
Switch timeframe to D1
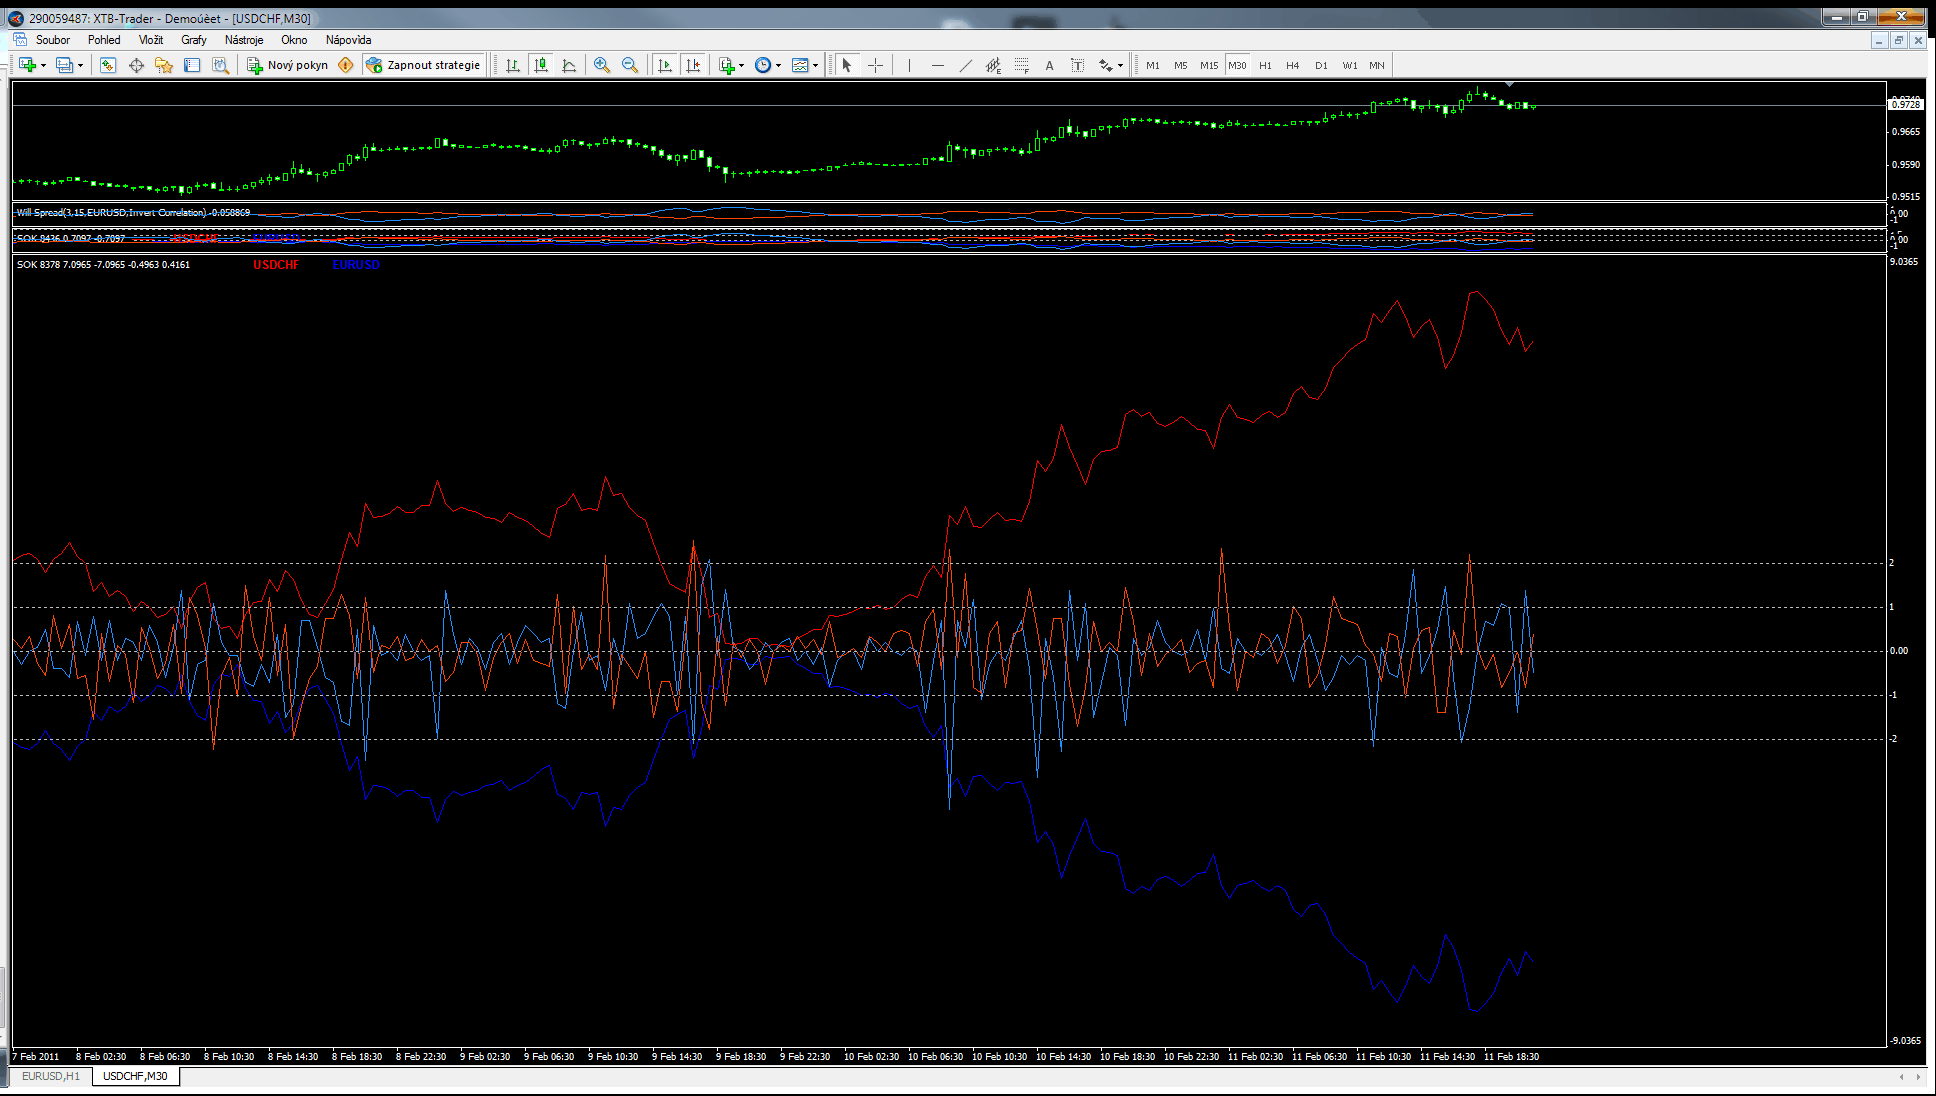(1321, 65)
